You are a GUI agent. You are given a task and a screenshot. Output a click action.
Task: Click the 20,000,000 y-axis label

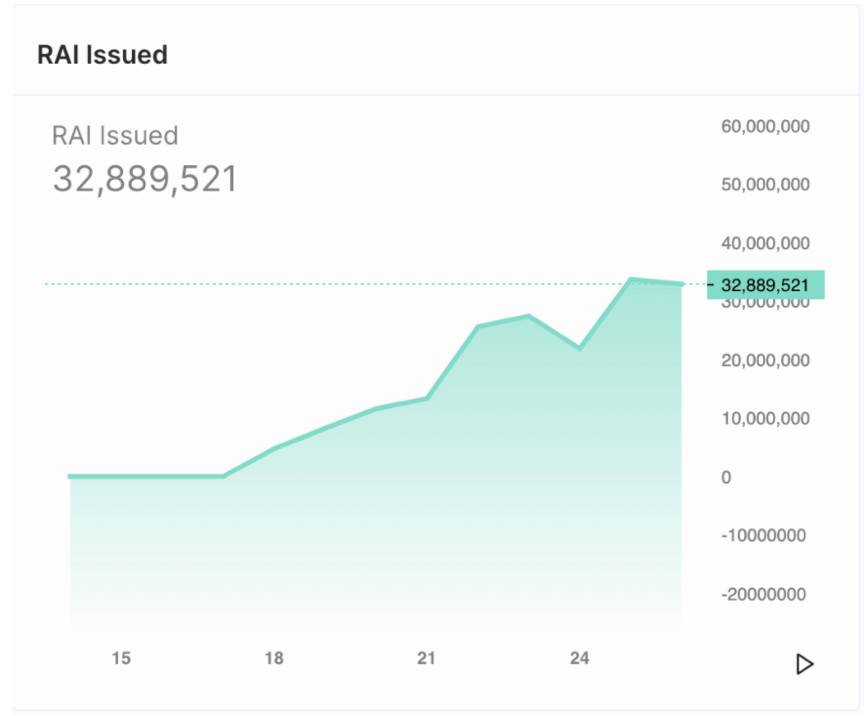click(765, 360)
